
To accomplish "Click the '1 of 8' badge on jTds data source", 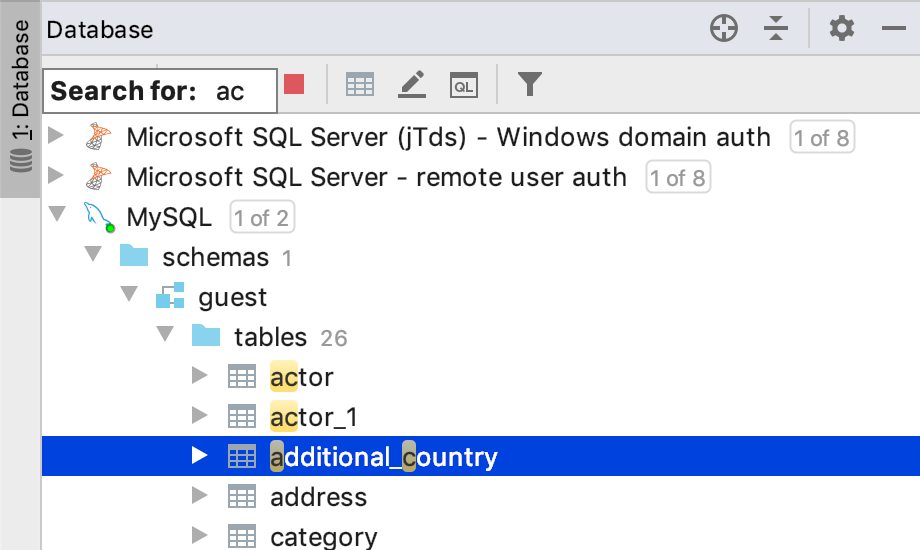I will pos(821,137).
